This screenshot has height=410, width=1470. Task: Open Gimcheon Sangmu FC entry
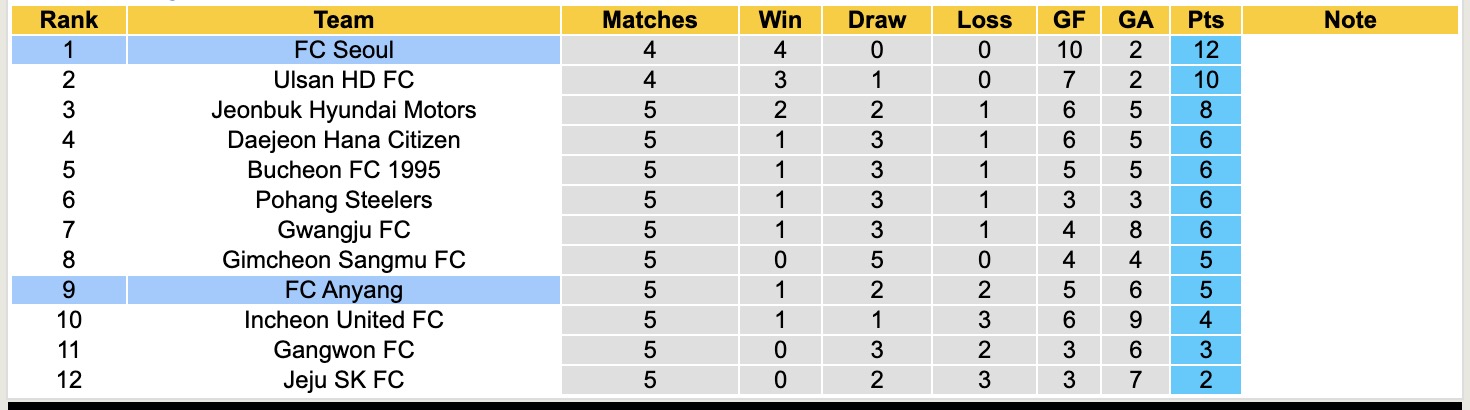click(x=344, y=260)
